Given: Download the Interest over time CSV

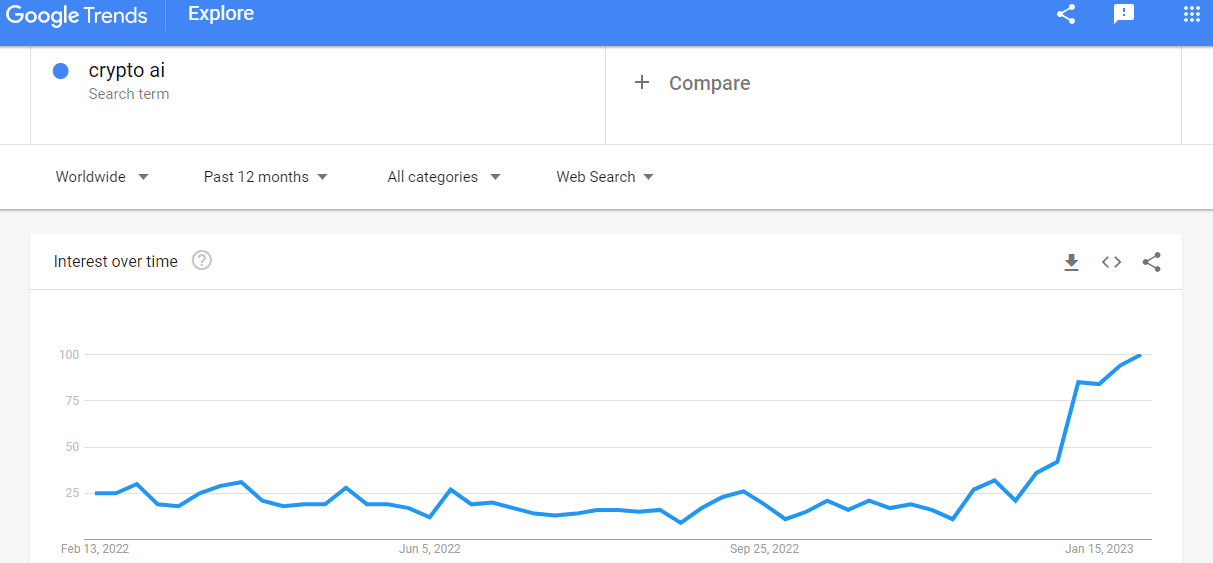Looking at the screenshot, I should pos(1071,262).
